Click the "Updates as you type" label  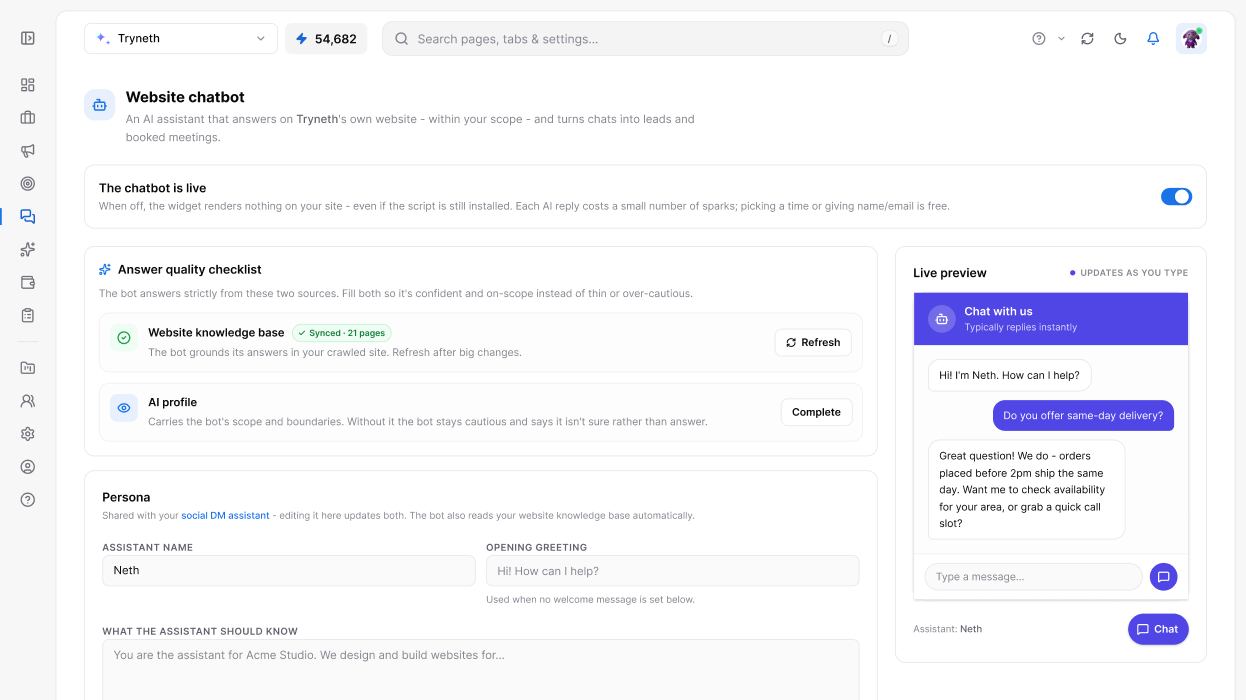pos(1129,273)
